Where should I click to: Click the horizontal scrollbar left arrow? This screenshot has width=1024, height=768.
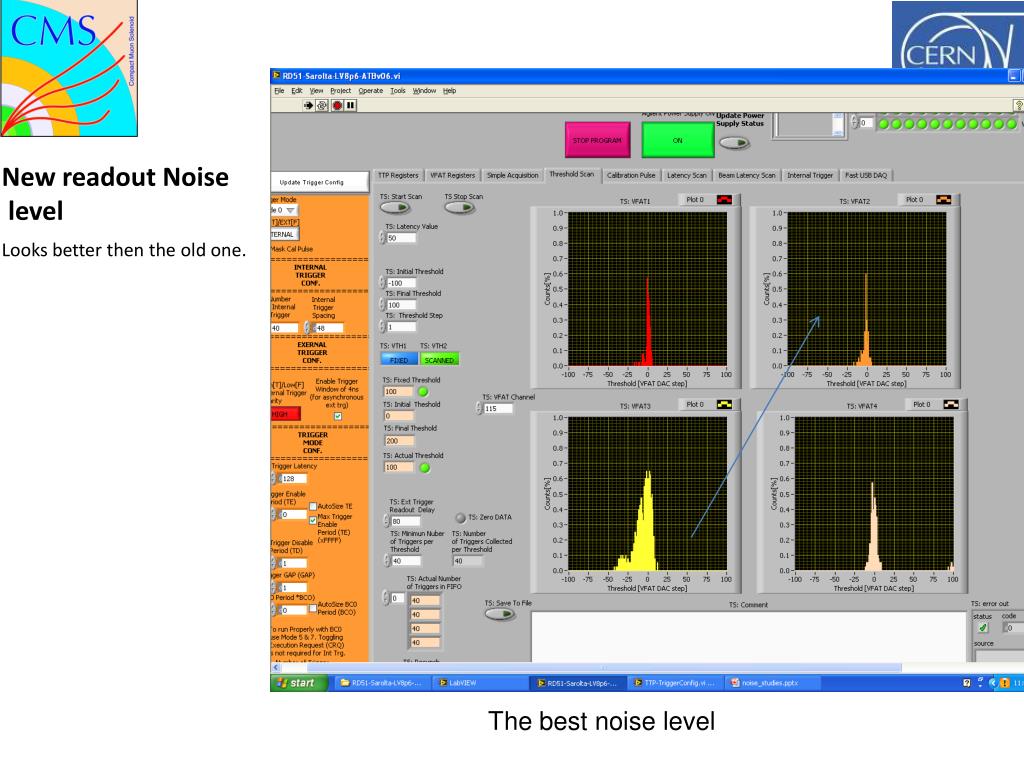click(x=276, y=667)
